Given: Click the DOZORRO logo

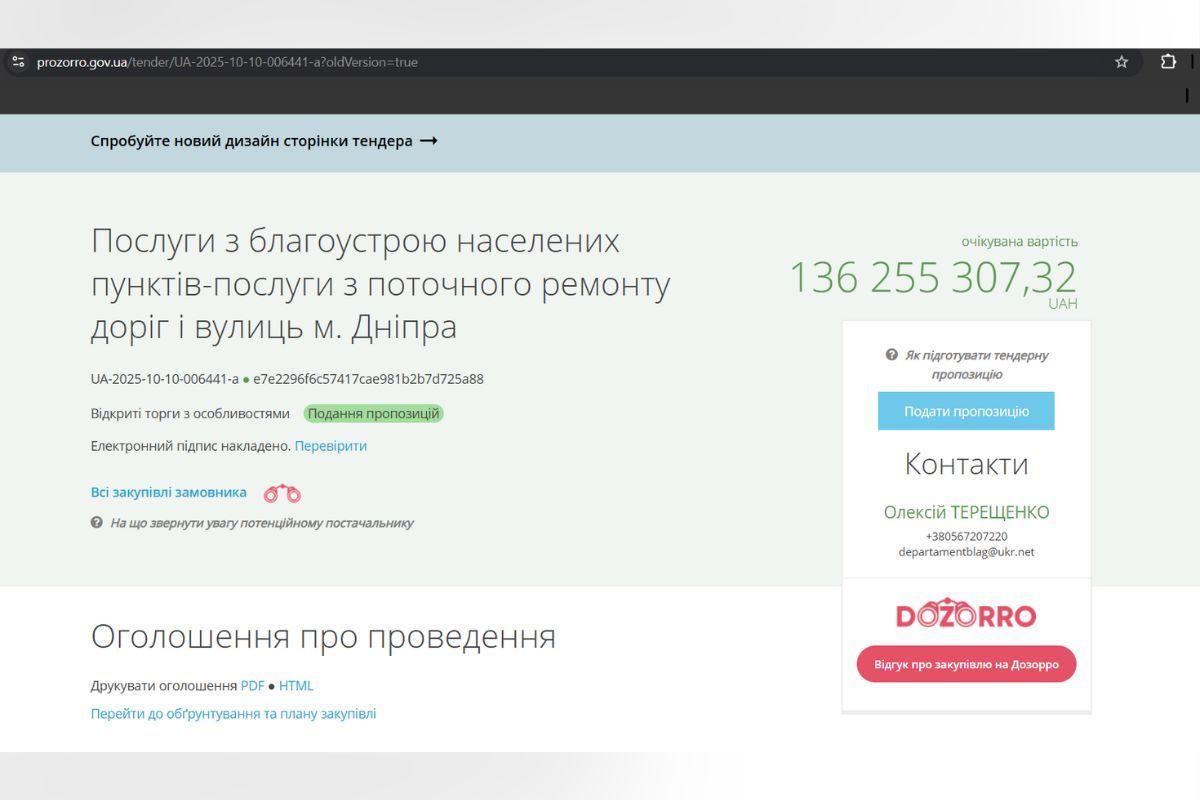Looking at the screenshot, I should (x=965, y=614).
